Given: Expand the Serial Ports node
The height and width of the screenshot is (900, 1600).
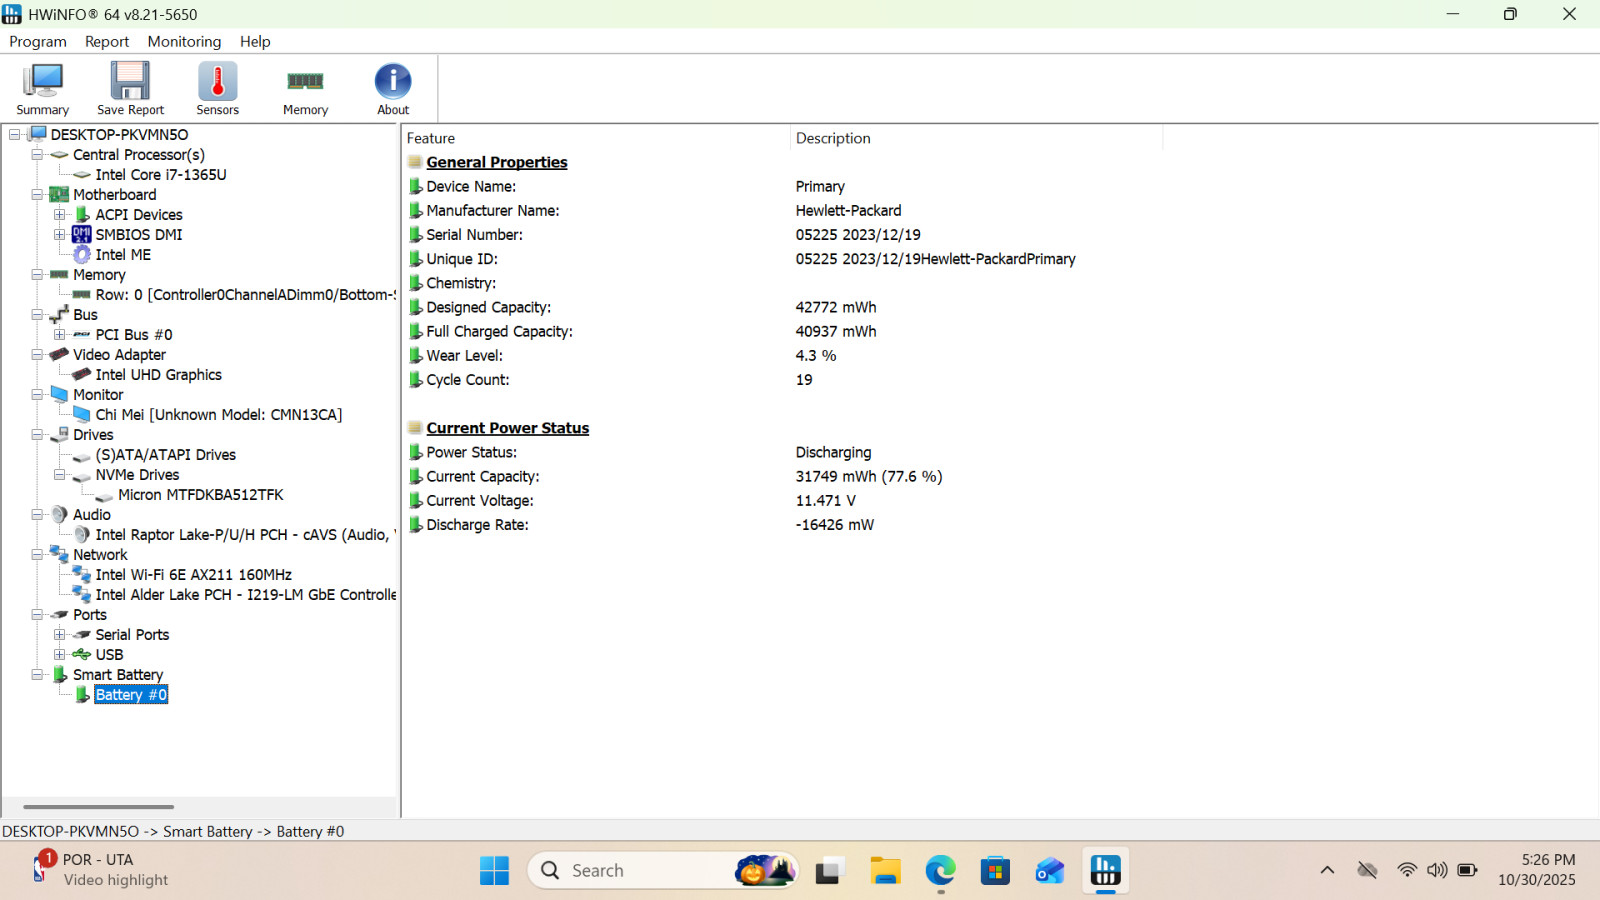Looking at the screenshot, I should 60,635.
